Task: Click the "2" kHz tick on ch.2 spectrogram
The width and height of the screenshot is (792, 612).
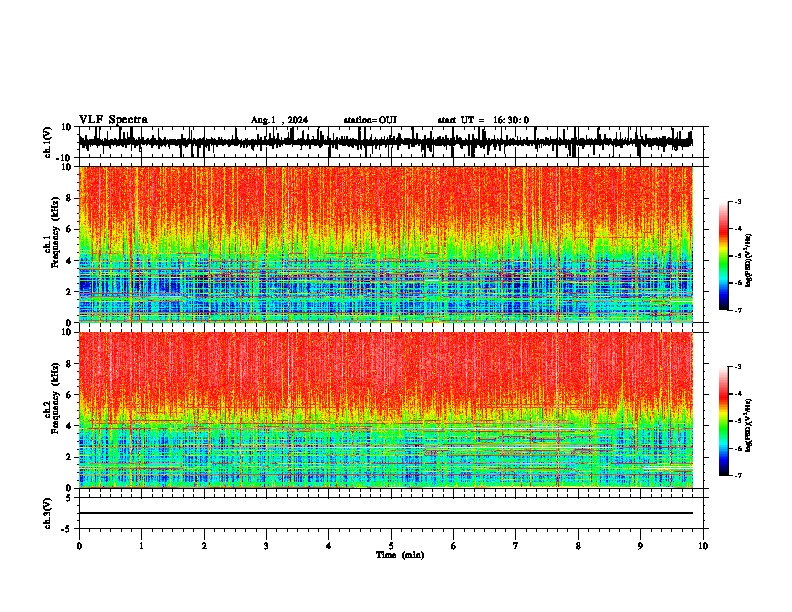Action: [69, 457]
